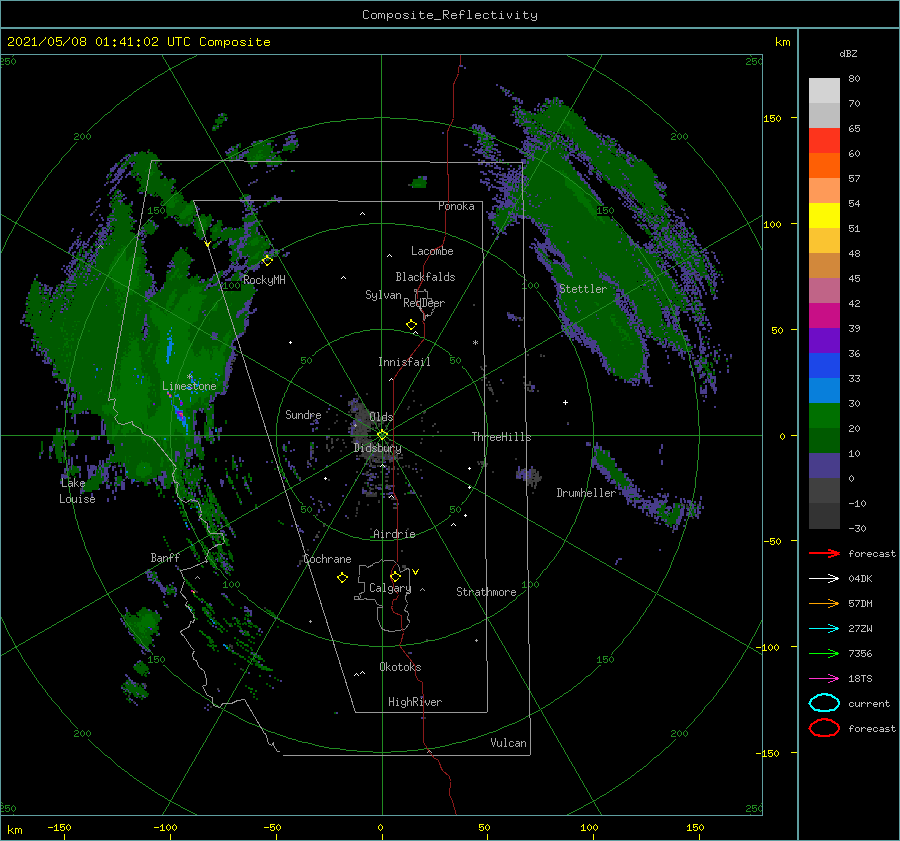Click the RockyMH label
Viewport: 900px width, 841px height.
point(264,280)
